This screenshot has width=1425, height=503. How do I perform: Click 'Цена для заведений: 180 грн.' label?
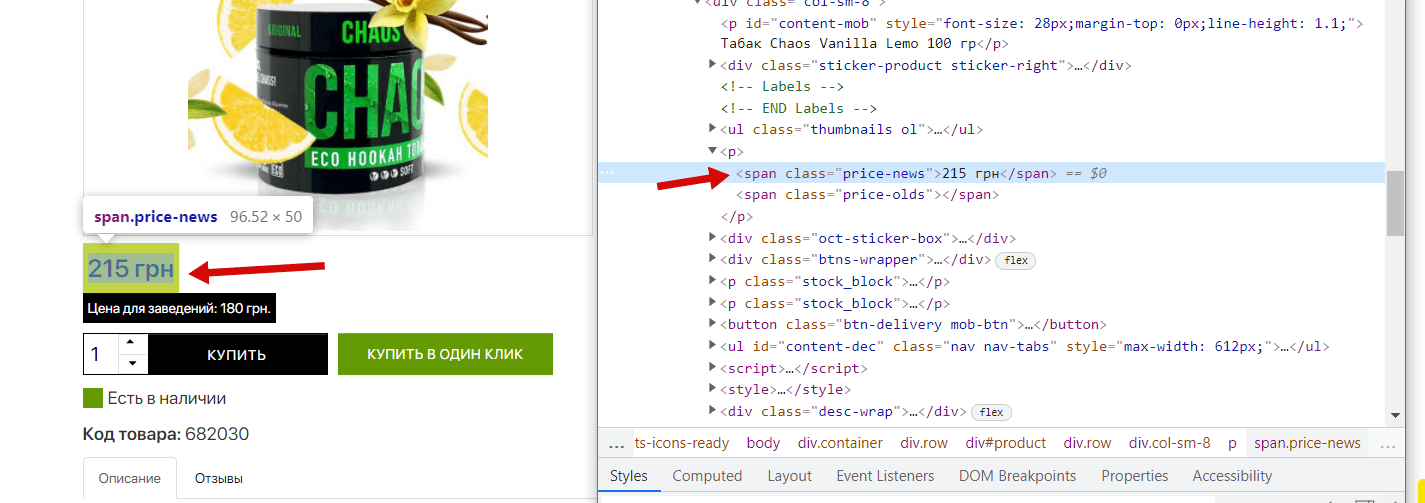pyautogui.click(x=179, y=308)
